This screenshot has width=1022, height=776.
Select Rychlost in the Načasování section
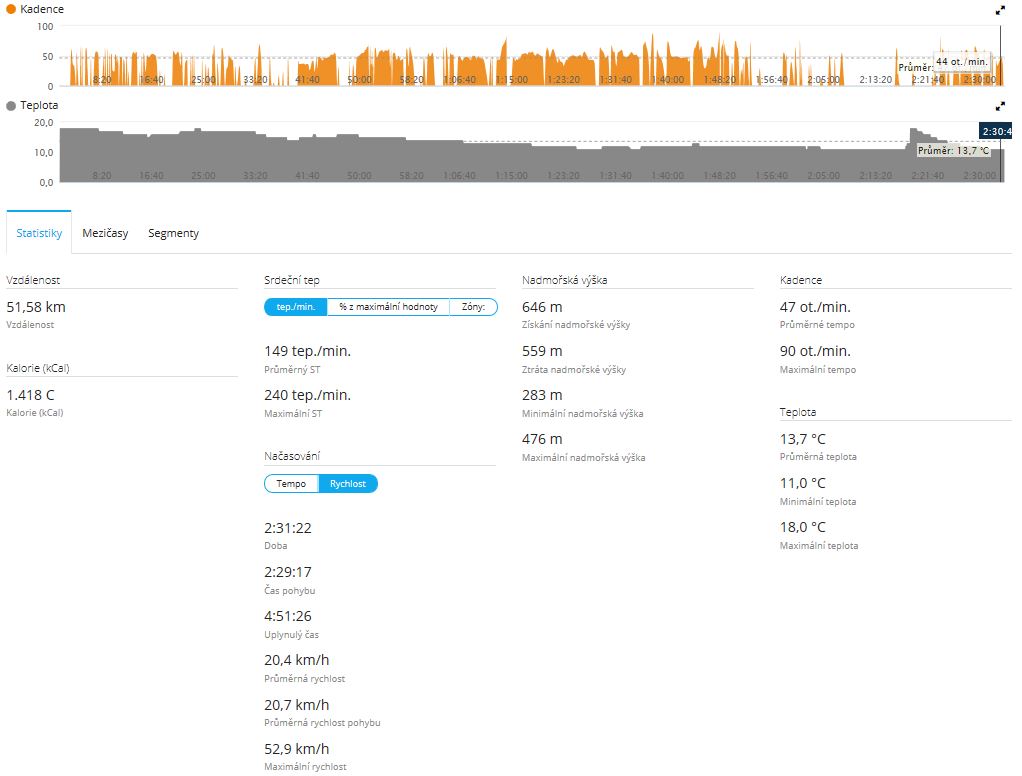coord(348,484)
